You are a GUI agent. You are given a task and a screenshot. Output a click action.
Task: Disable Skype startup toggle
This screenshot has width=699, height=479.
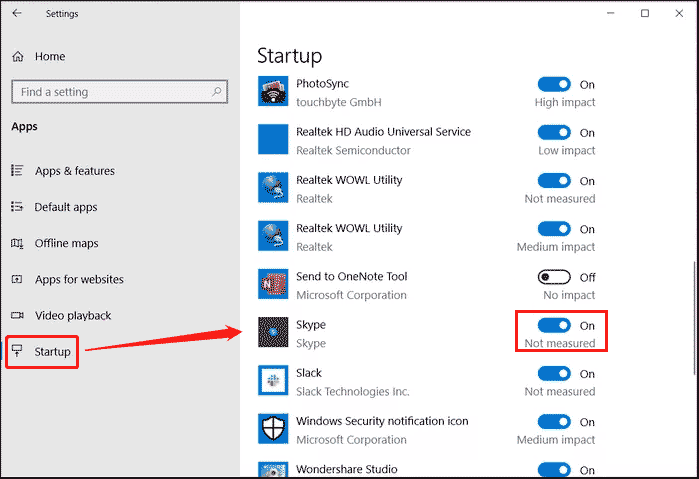pos(554,325)
